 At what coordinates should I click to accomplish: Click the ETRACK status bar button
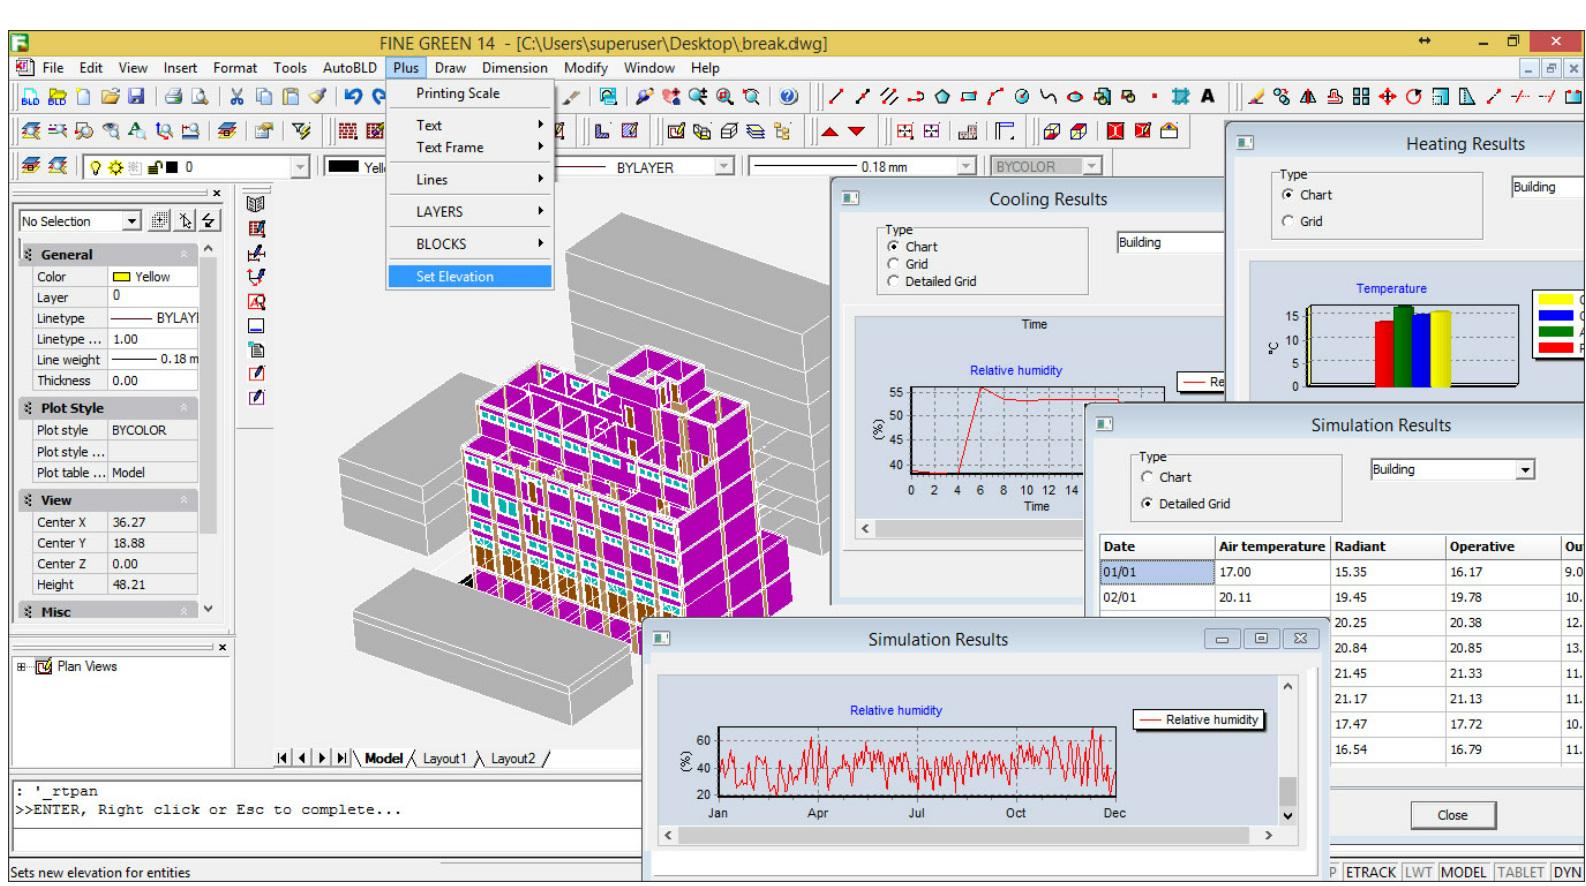pos(1370,872)
